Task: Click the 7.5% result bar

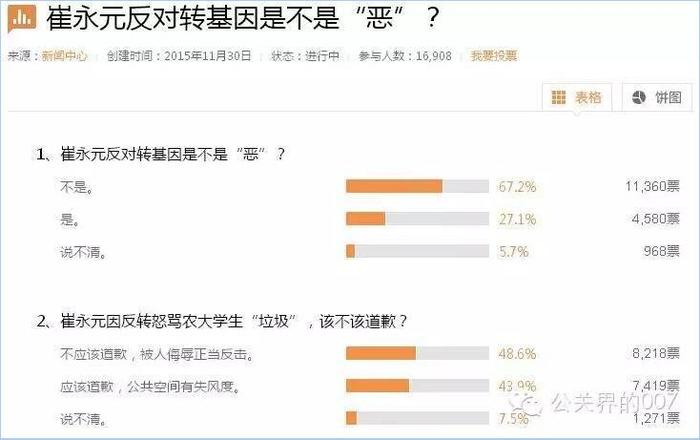Action: pyautogui.click(x=417, y=418)
